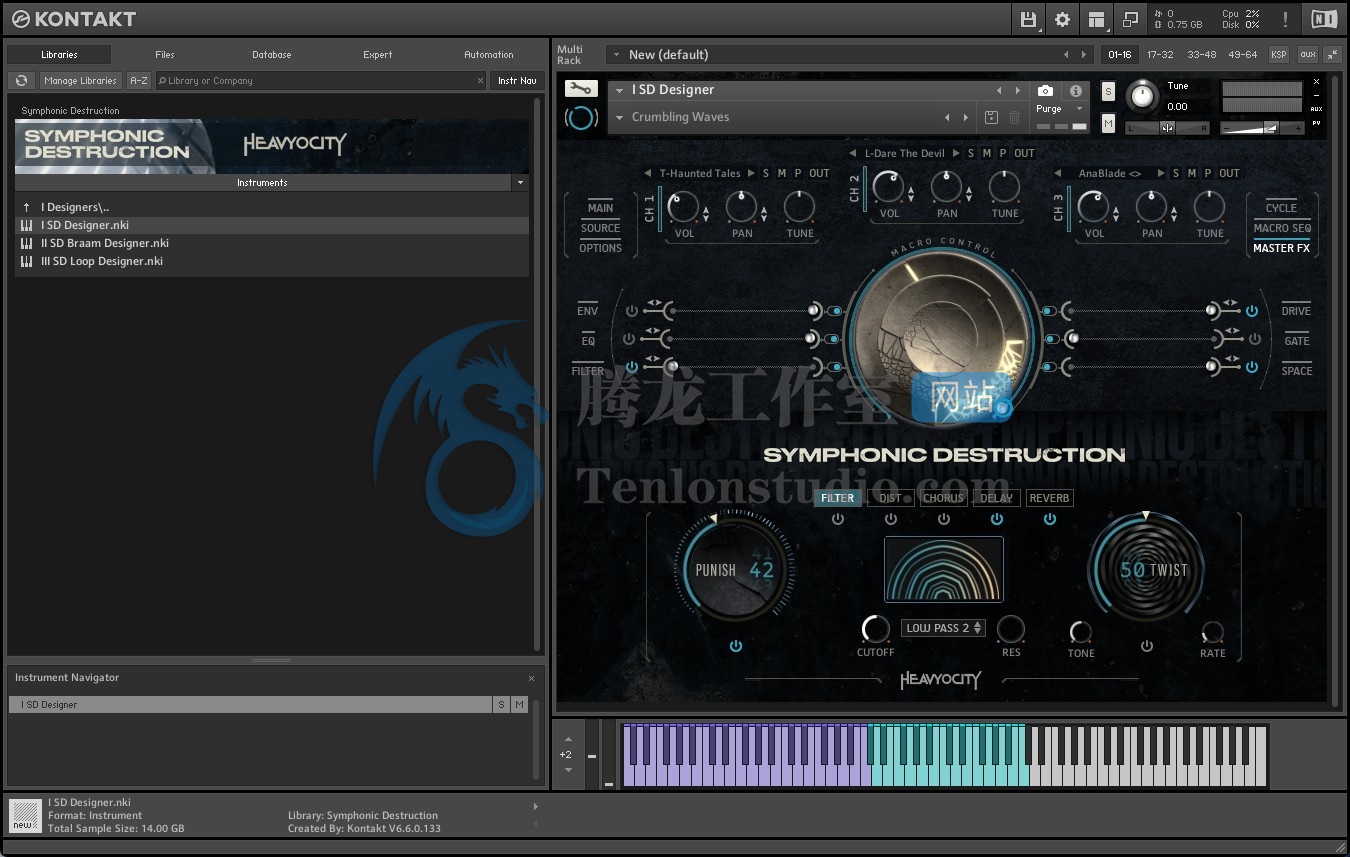Click the A-Z sort button
This screenshot has width=1350, height=857.
point(139,81)
